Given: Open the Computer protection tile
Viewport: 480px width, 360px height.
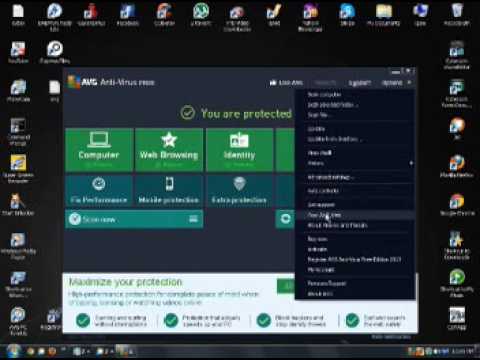Looking at the screenshot, I should click(99, 150).
